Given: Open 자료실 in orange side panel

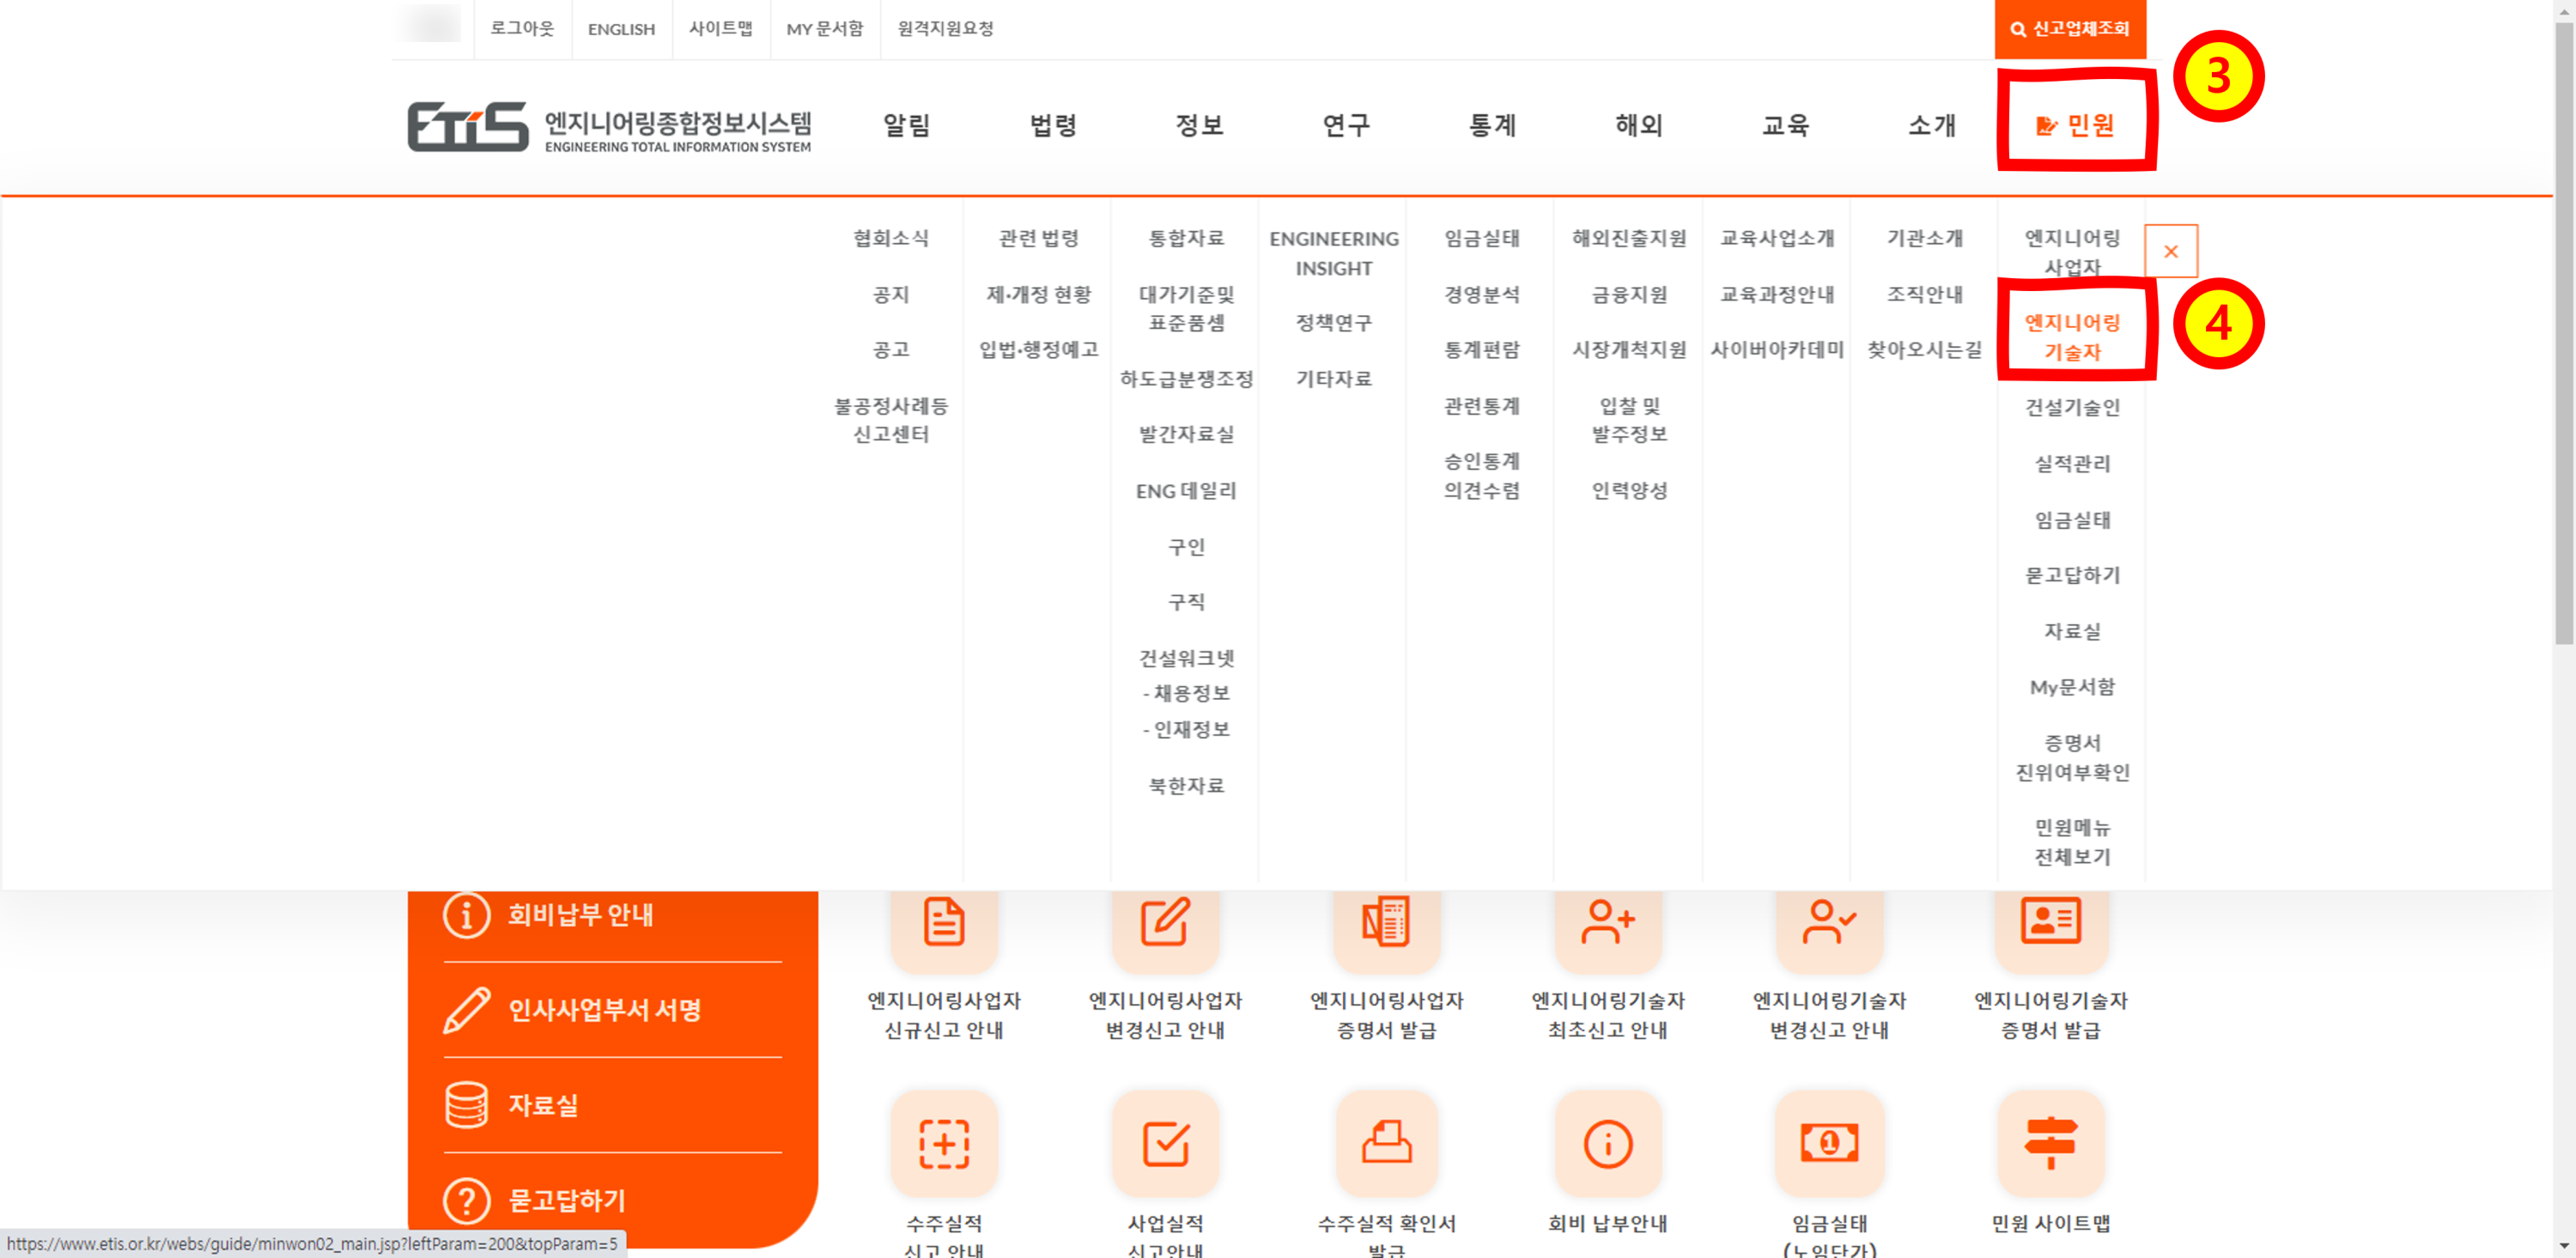Looking at the screenshot, I should pos(543,1105).
